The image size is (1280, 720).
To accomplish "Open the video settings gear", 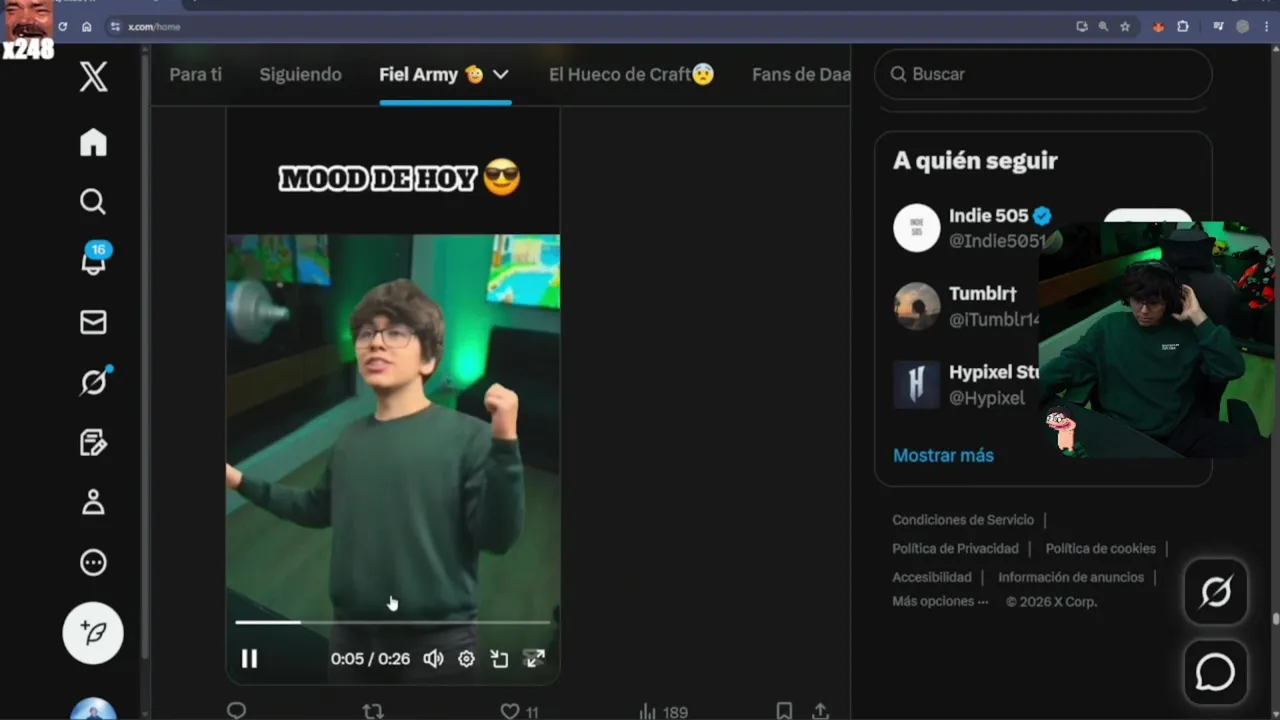I will (466, 658).
